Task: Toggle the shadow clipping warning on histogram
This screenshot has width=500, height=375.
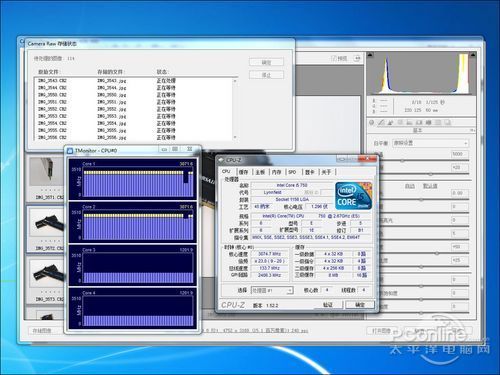Action: click(370, 54)
